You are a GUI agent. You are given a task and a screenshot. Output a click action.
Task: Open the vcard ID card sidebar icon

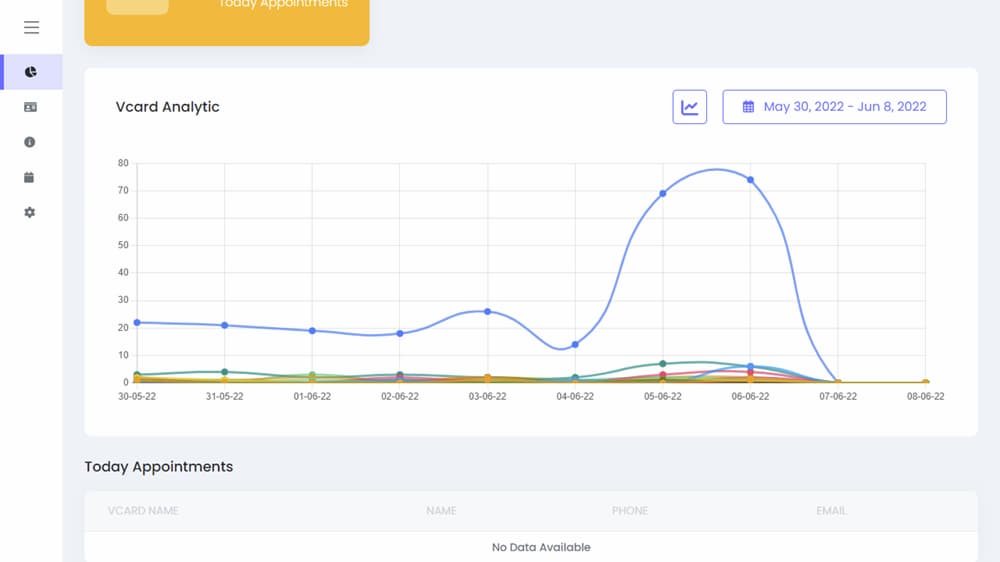pyautogui.click(x=30, y=107)
